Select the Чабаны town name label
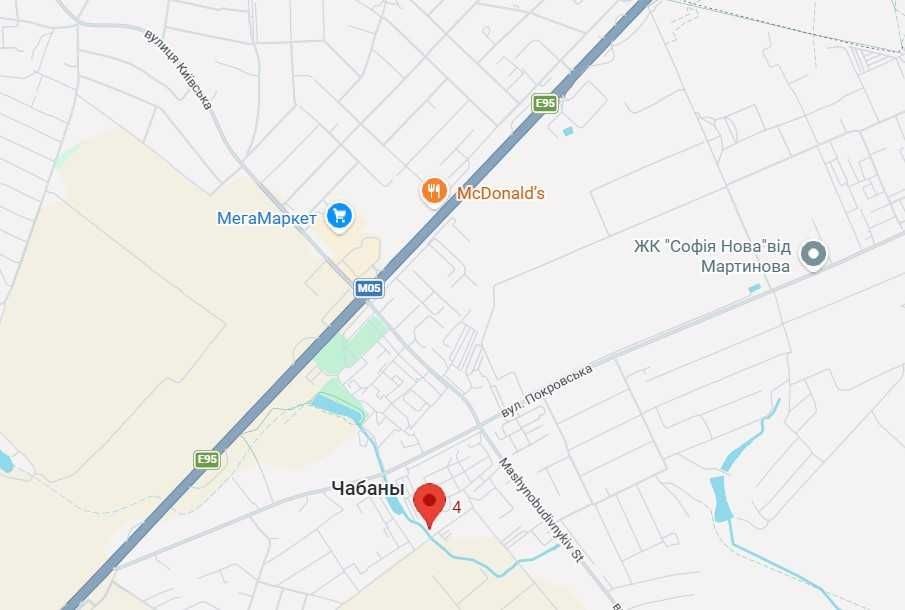 point(368,488)
